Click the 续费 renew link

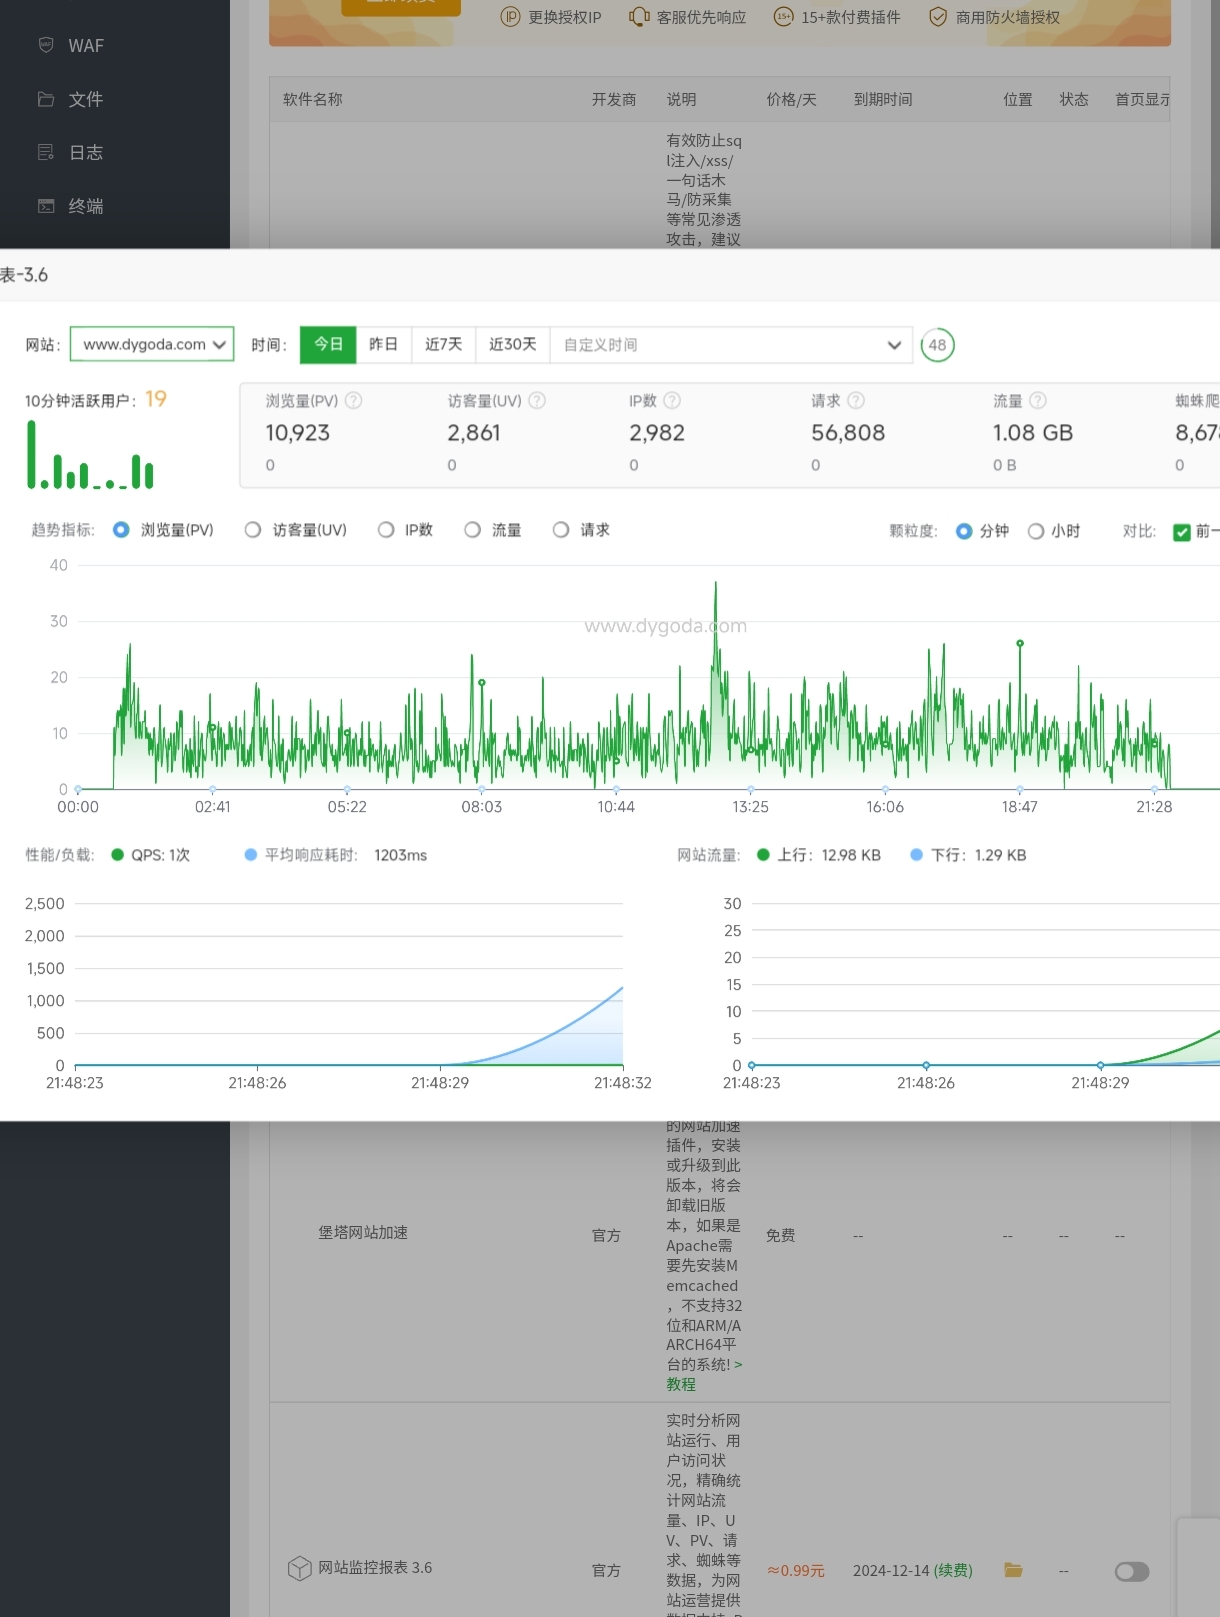pos(953,1571)
